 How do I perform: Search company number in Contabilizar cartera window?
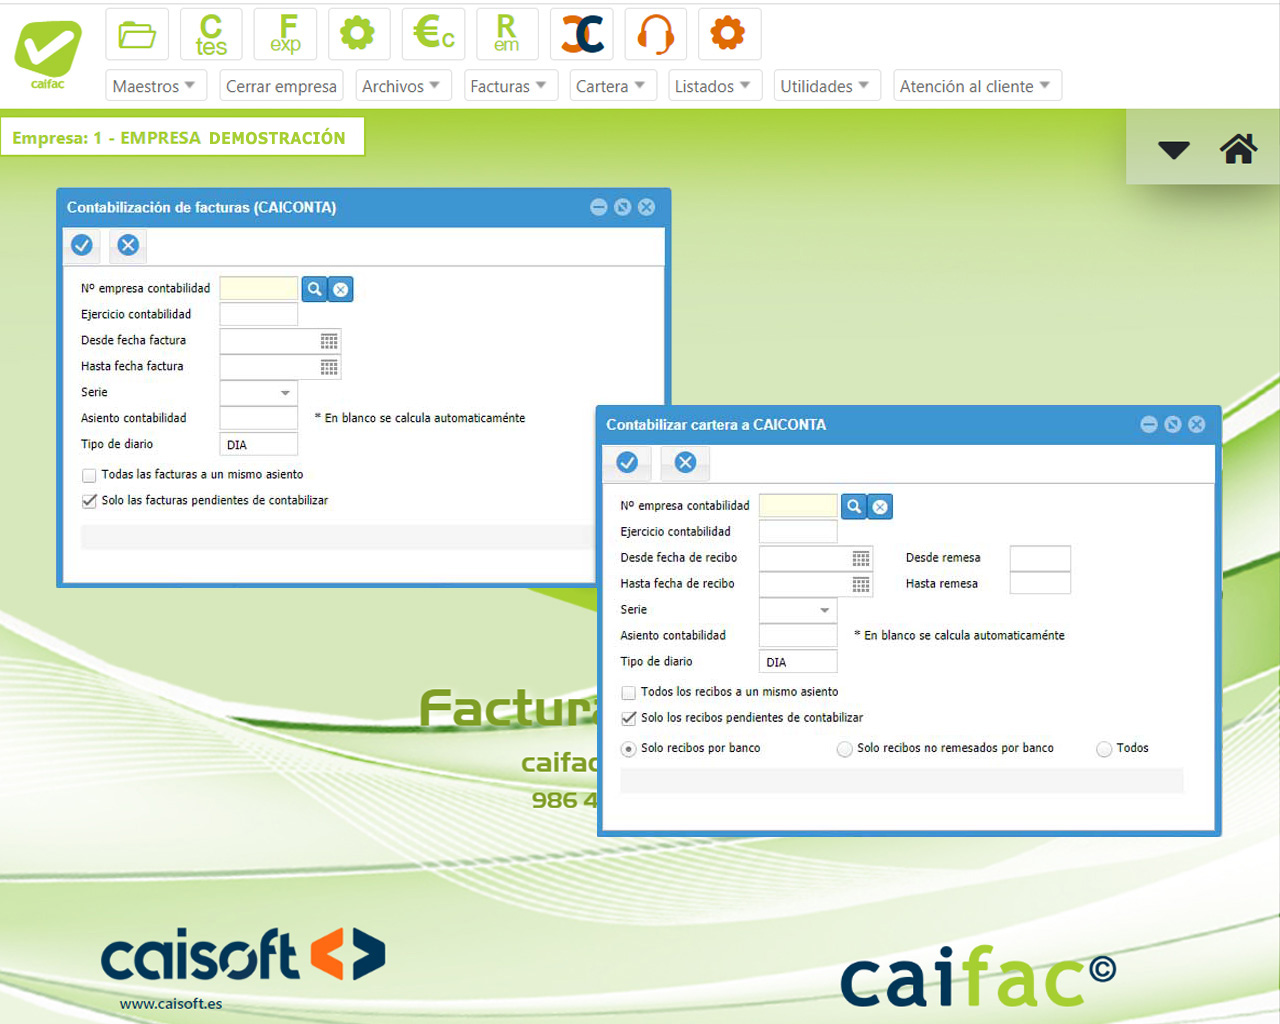[x=854, y=507]
